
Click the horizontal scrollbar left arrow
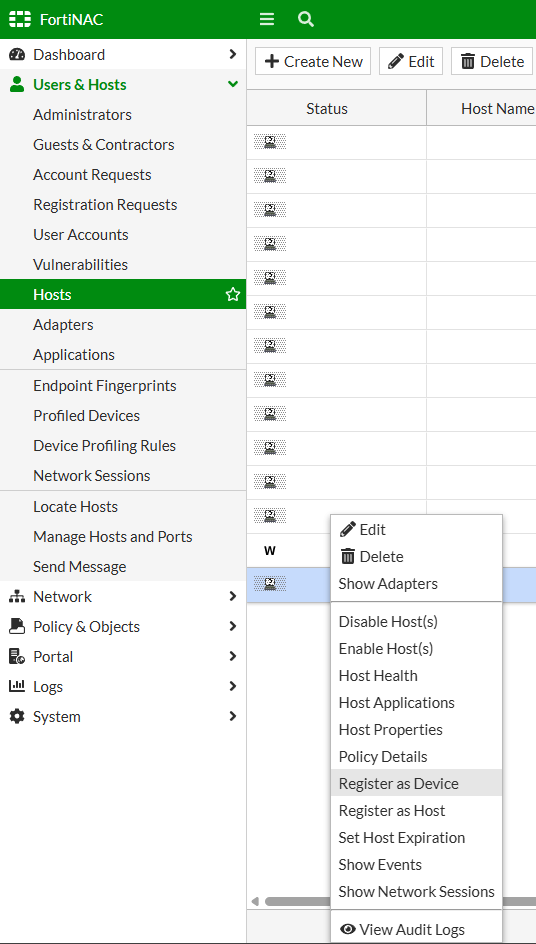pos(255,901)
